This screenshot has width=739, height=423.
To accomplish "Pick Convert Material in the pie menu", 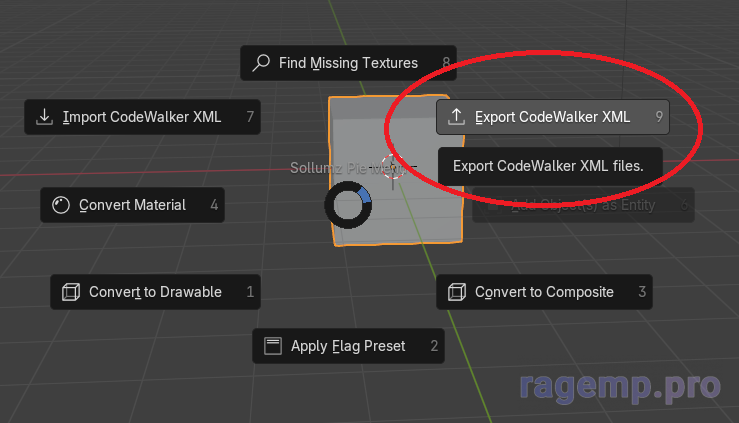I will tap(132, 205).
